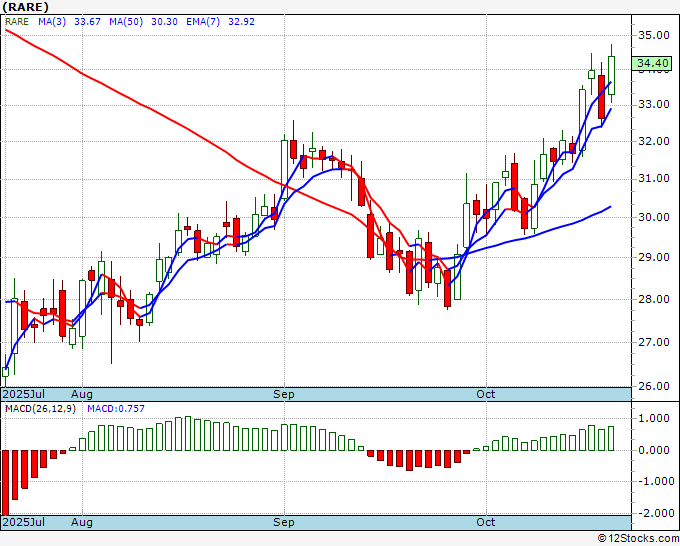Click the 28.00 price axis label
680x546 pixels.
click(654, 299)
